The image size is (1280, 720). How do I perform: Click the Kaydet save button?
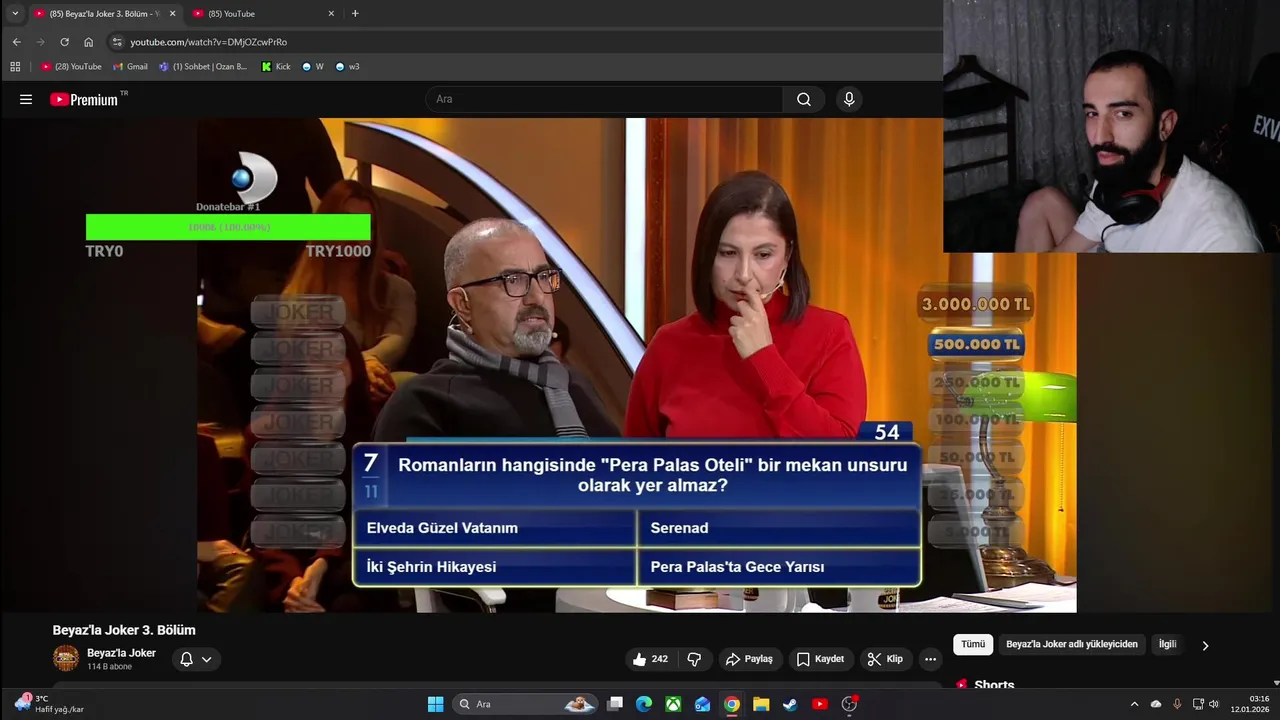820,659
